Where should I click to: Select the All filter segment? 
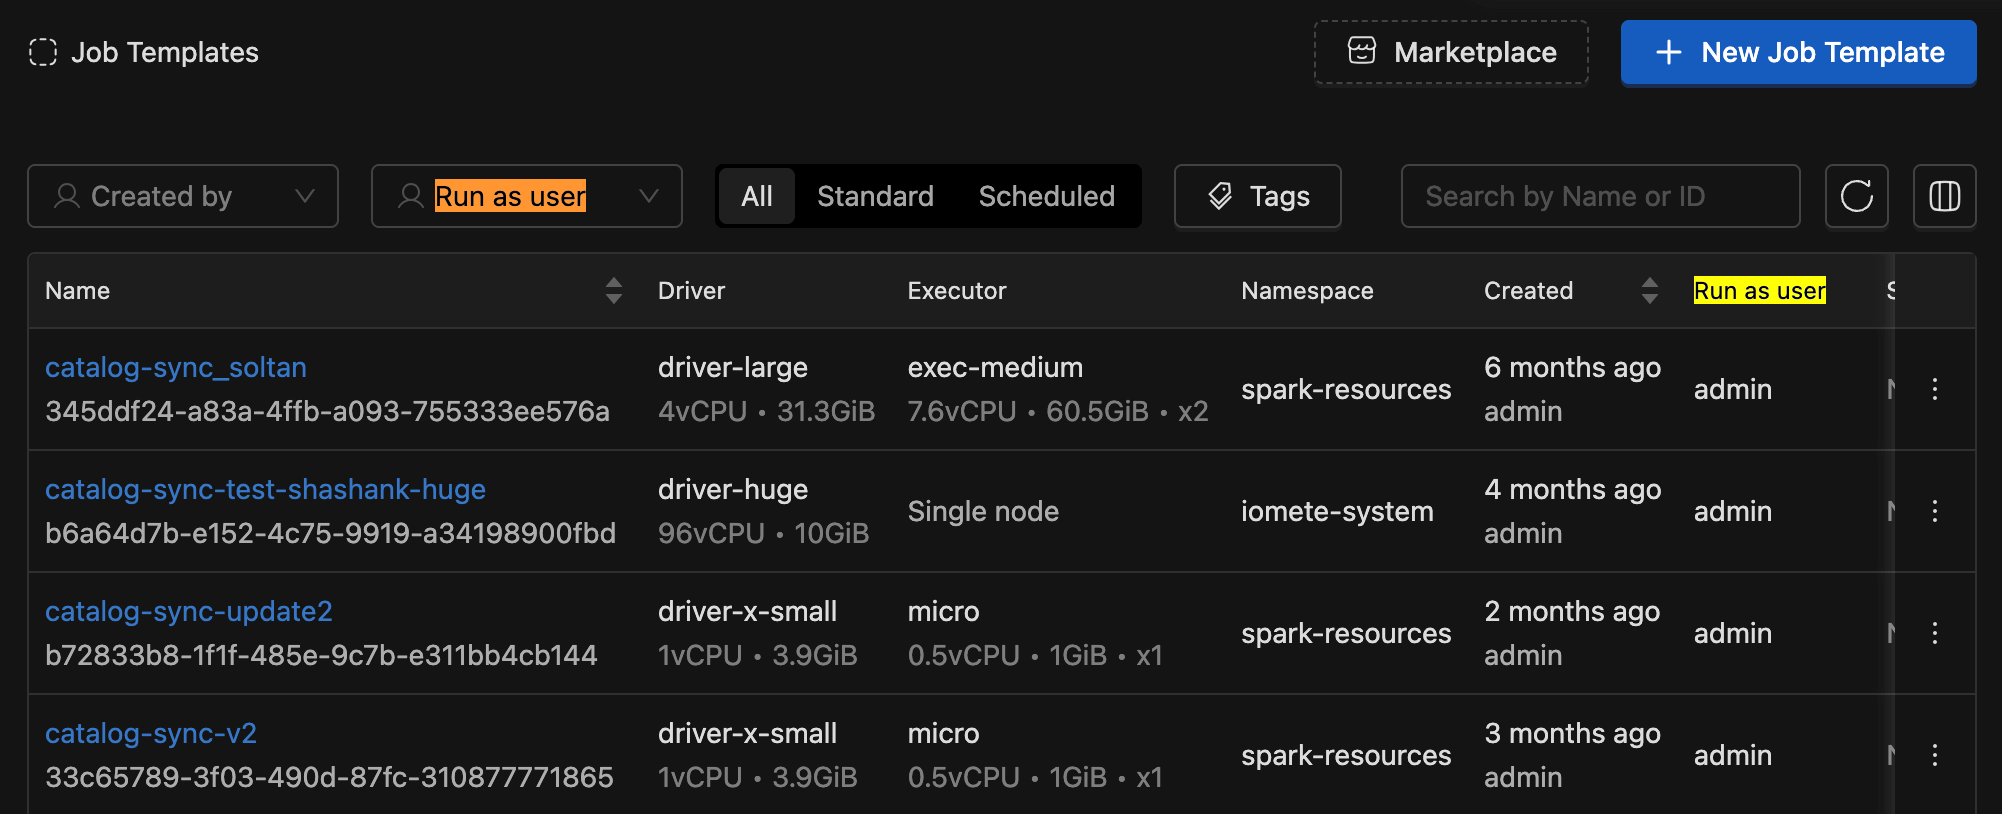pyautogui.click(x=756, y=196)
